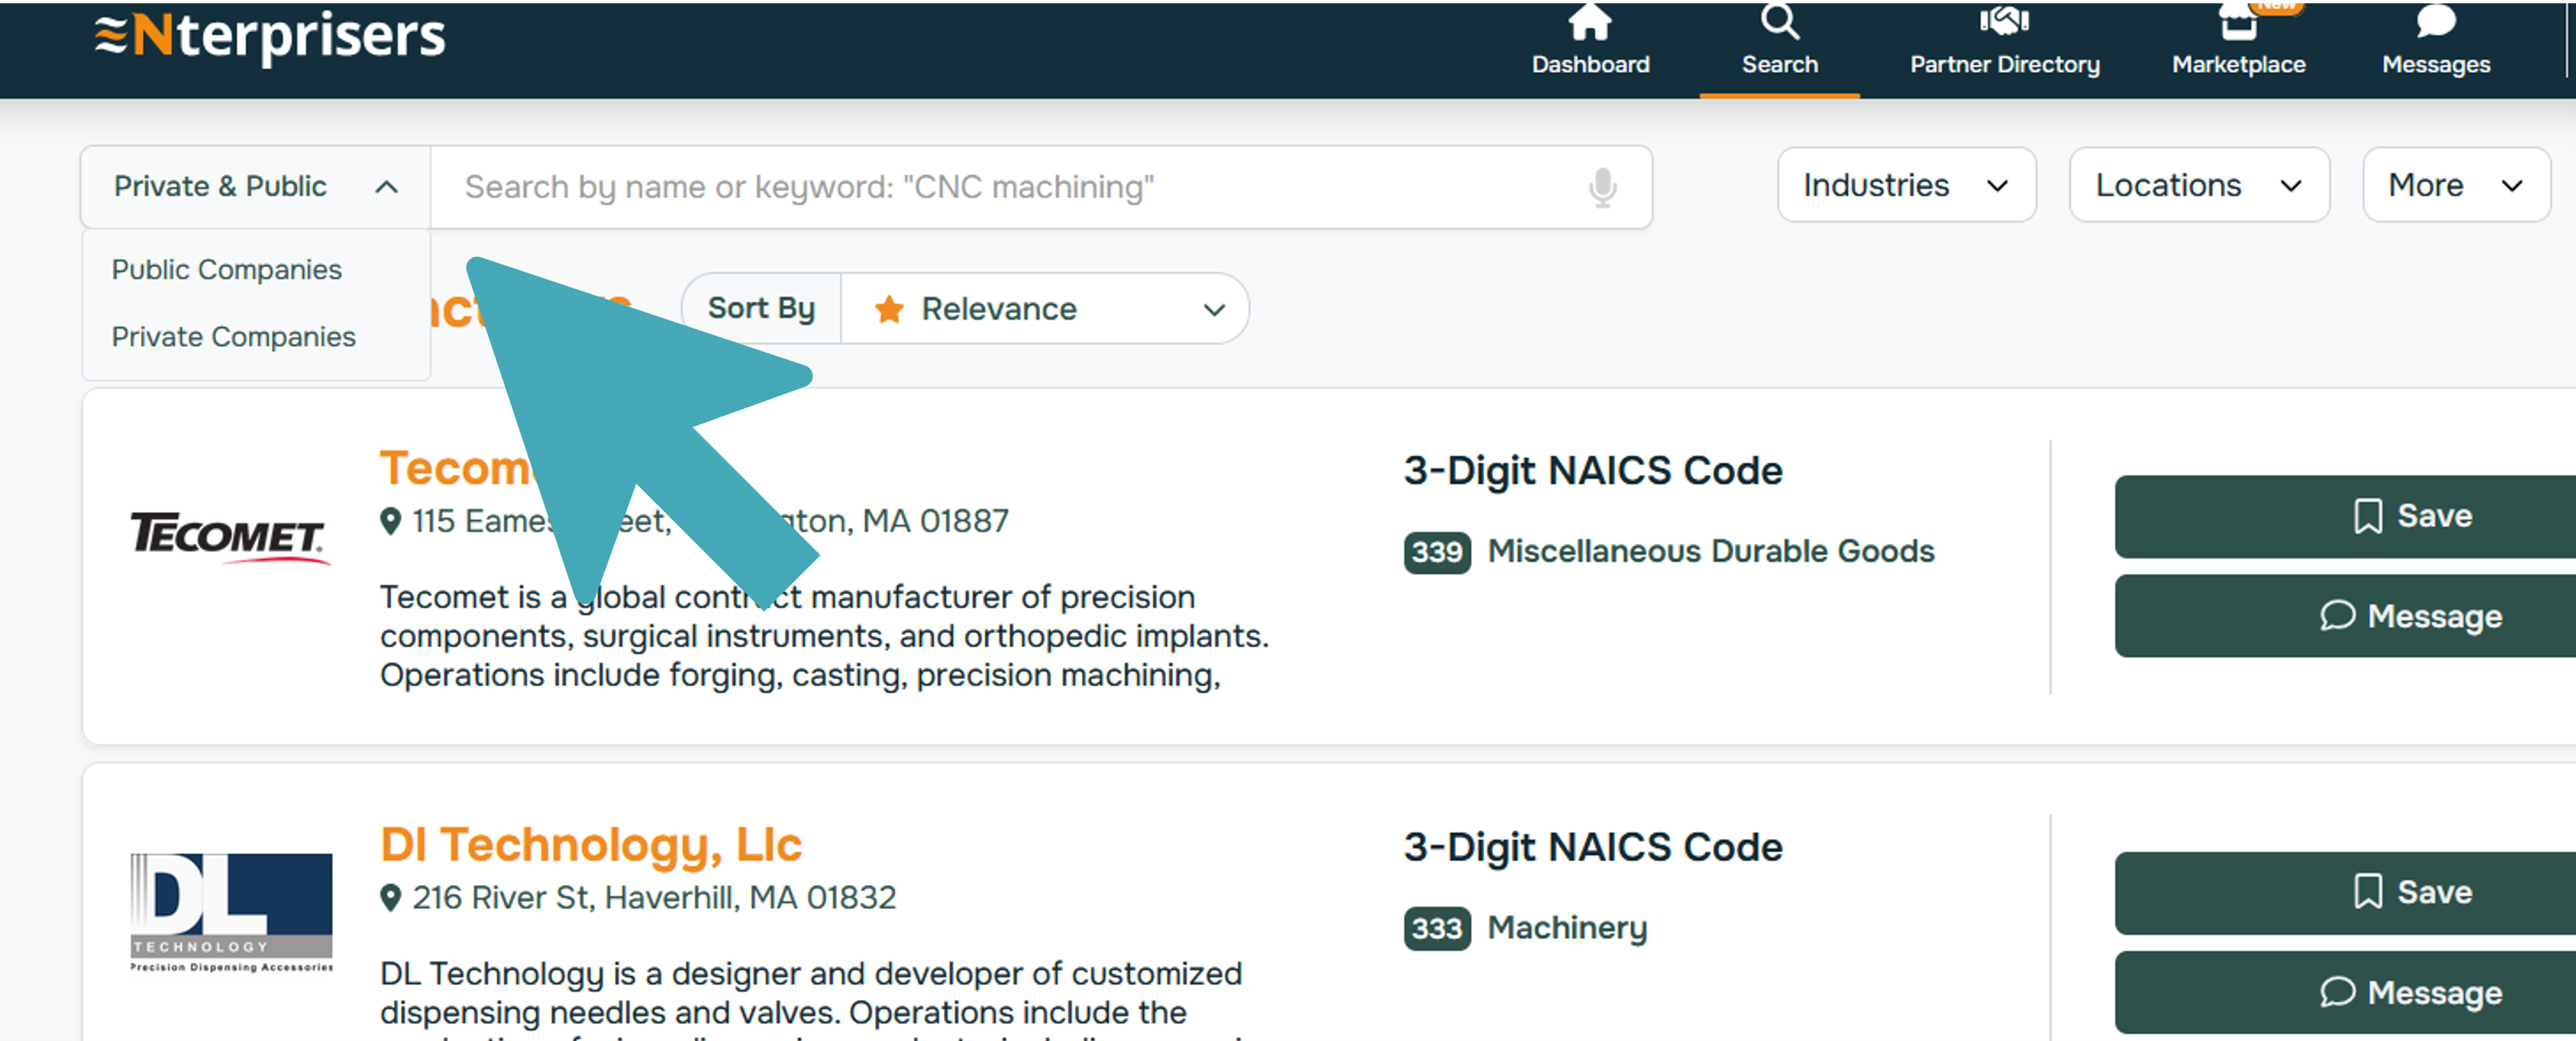Click the Tecomet company logo

click(x=230, y=538)
